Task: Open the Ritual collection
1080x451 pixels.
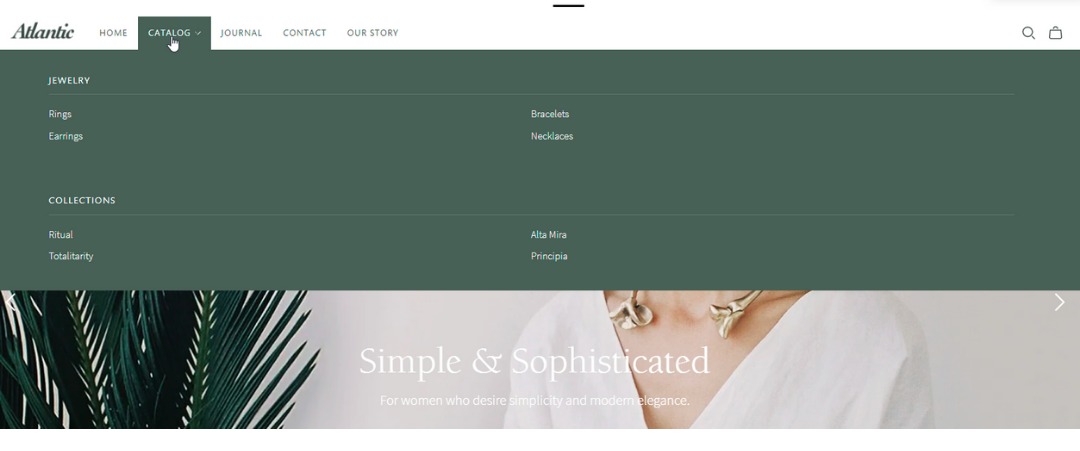Action: tap(61, 235)
